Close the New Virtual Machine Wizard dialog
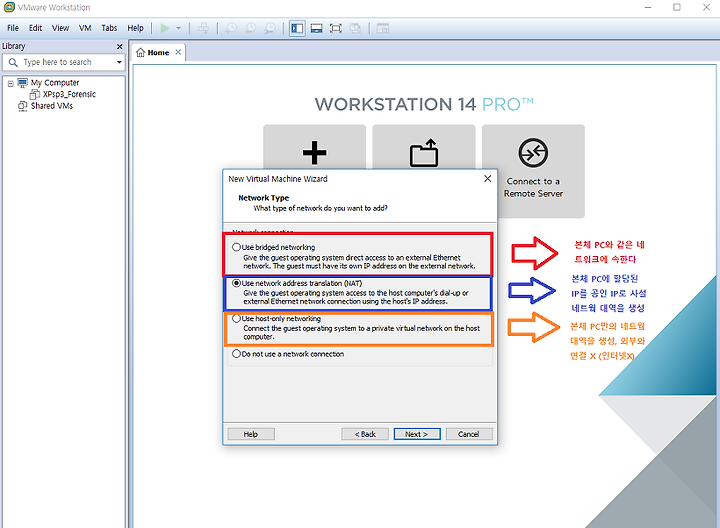The width and height of the screenshot is (720, 528). (488, 179)
